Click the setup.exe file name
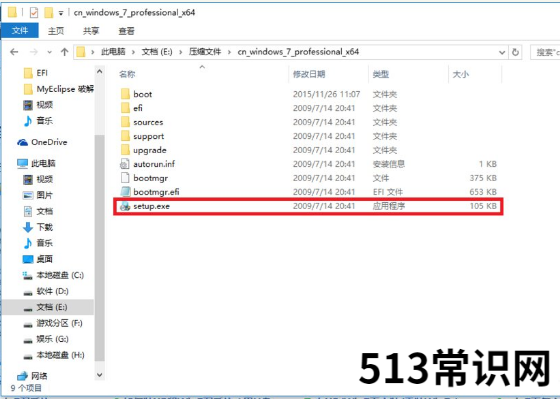Viewport: 560px width, 399px height. pyautogui.click(x=151, y=206)
